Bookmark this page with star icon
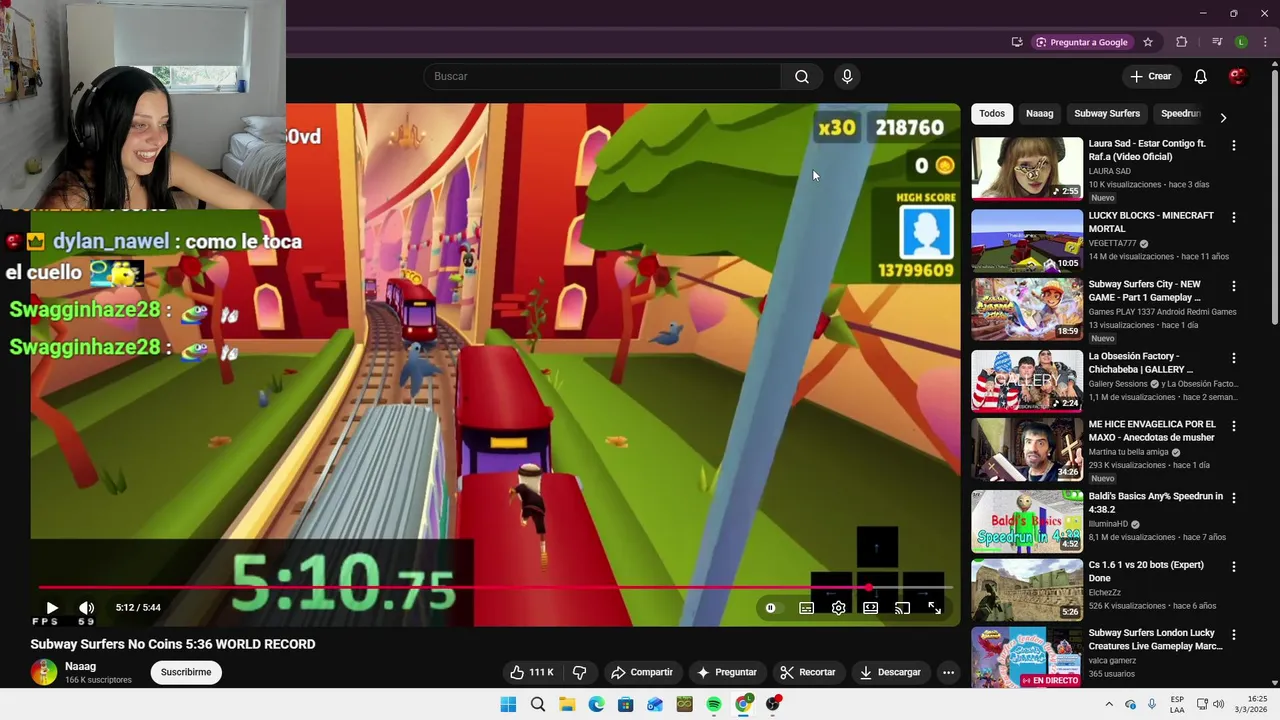1280x720 pixels. tap(1148, 42)
